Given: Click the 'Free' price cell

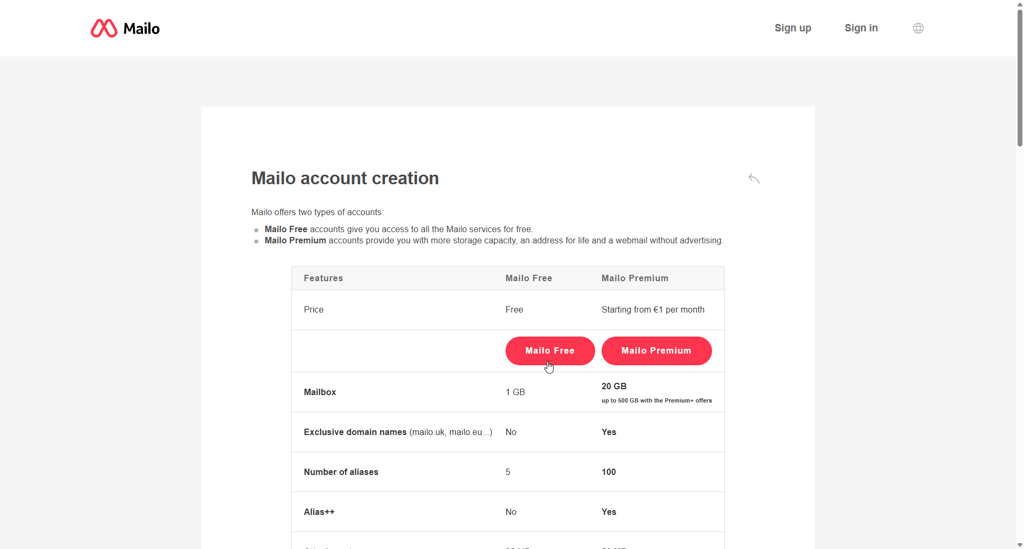Looking at the screenshot, I should 514,309.
